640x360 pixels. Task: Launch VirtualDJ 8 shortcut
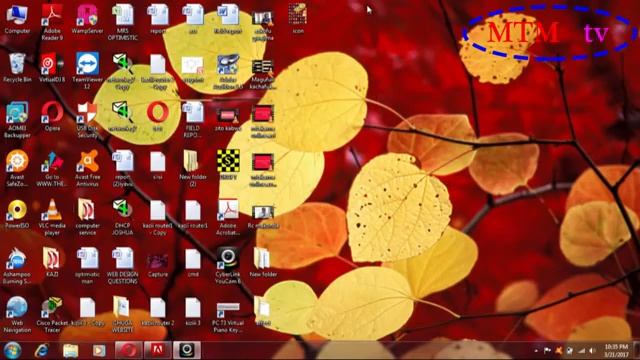coord(52,68)
